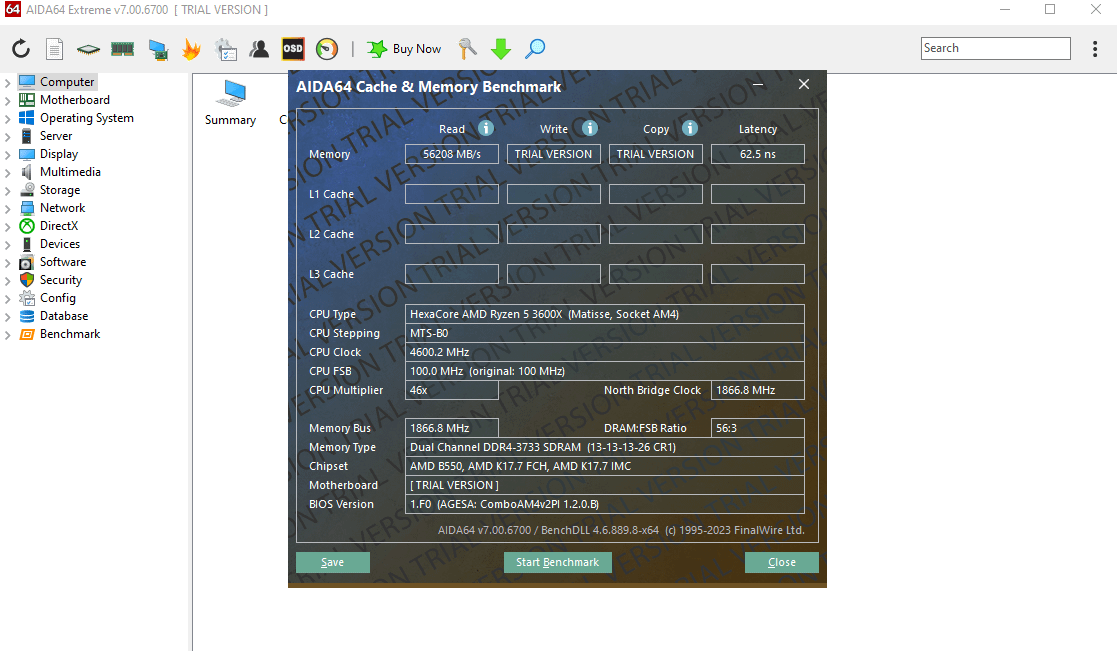Expand the Network tree node arrow
1117x651 pixels.
click(8, 209)
